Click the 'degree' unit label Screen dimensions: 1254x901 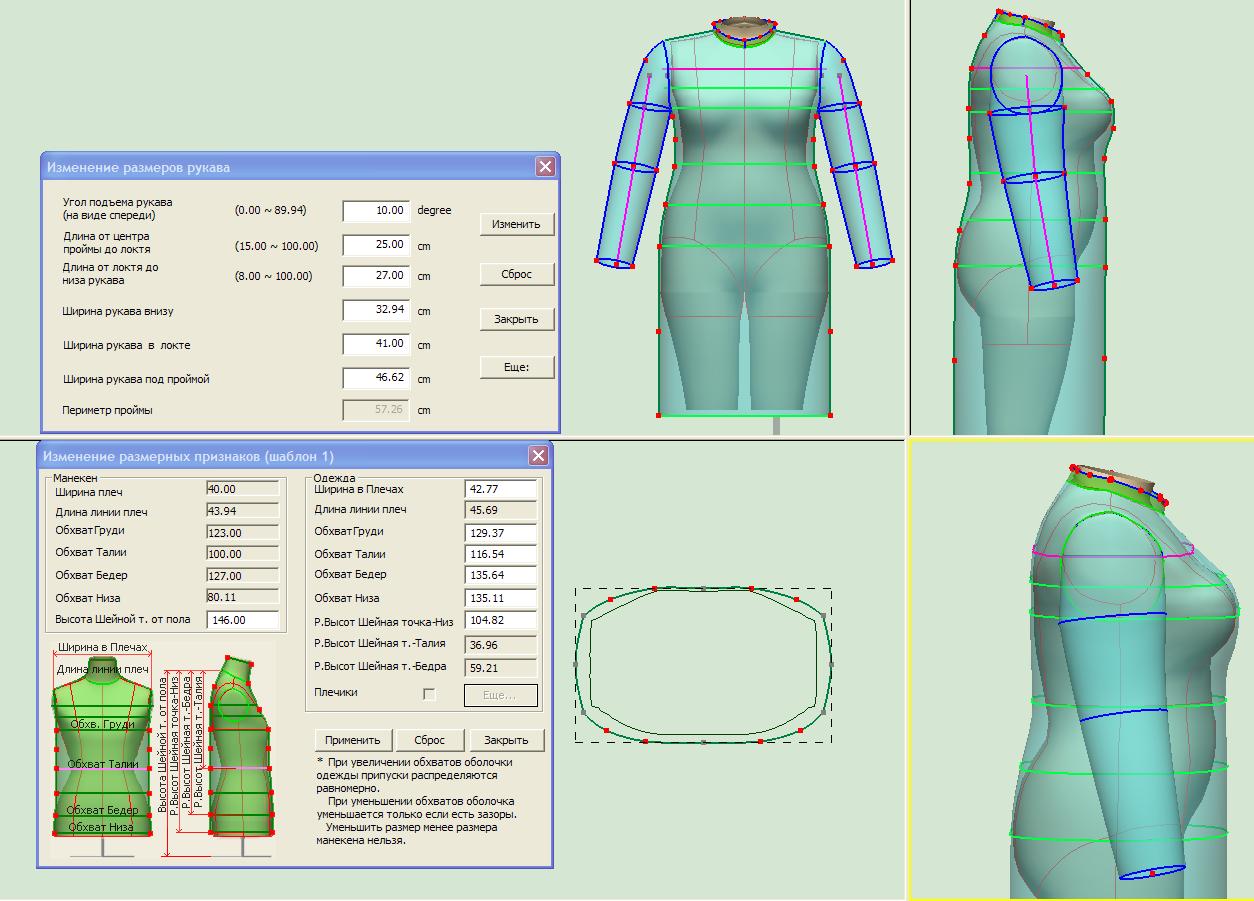coord(434,211)
